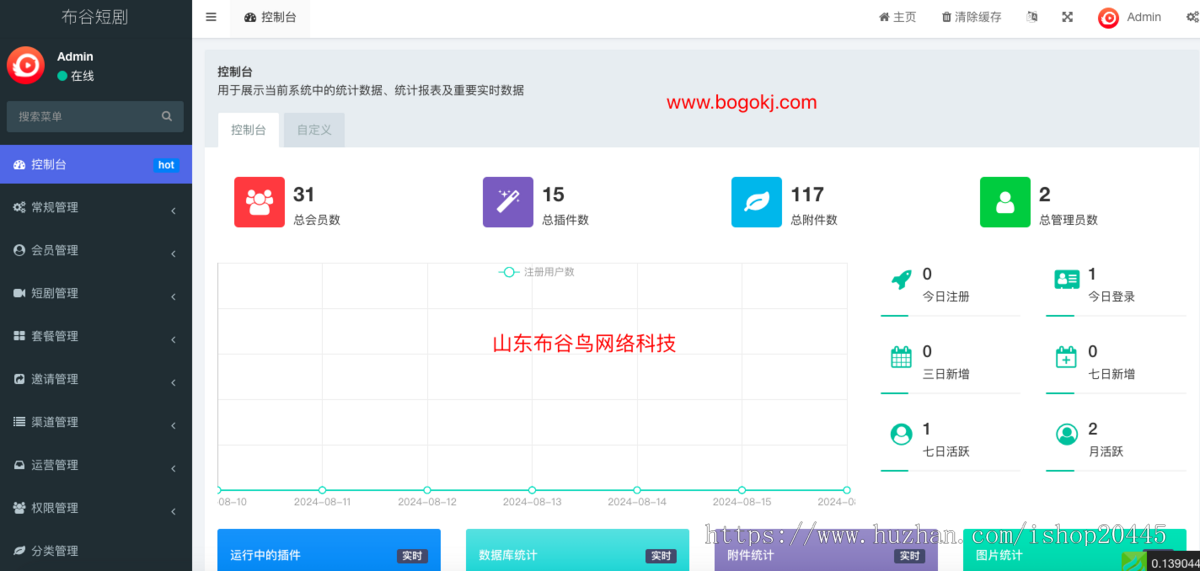Click purple total plugins magic wand icon
Image resolution: width=1200 pixels, height=571 pixels.
pyautogui.click(x=508, y=202)
